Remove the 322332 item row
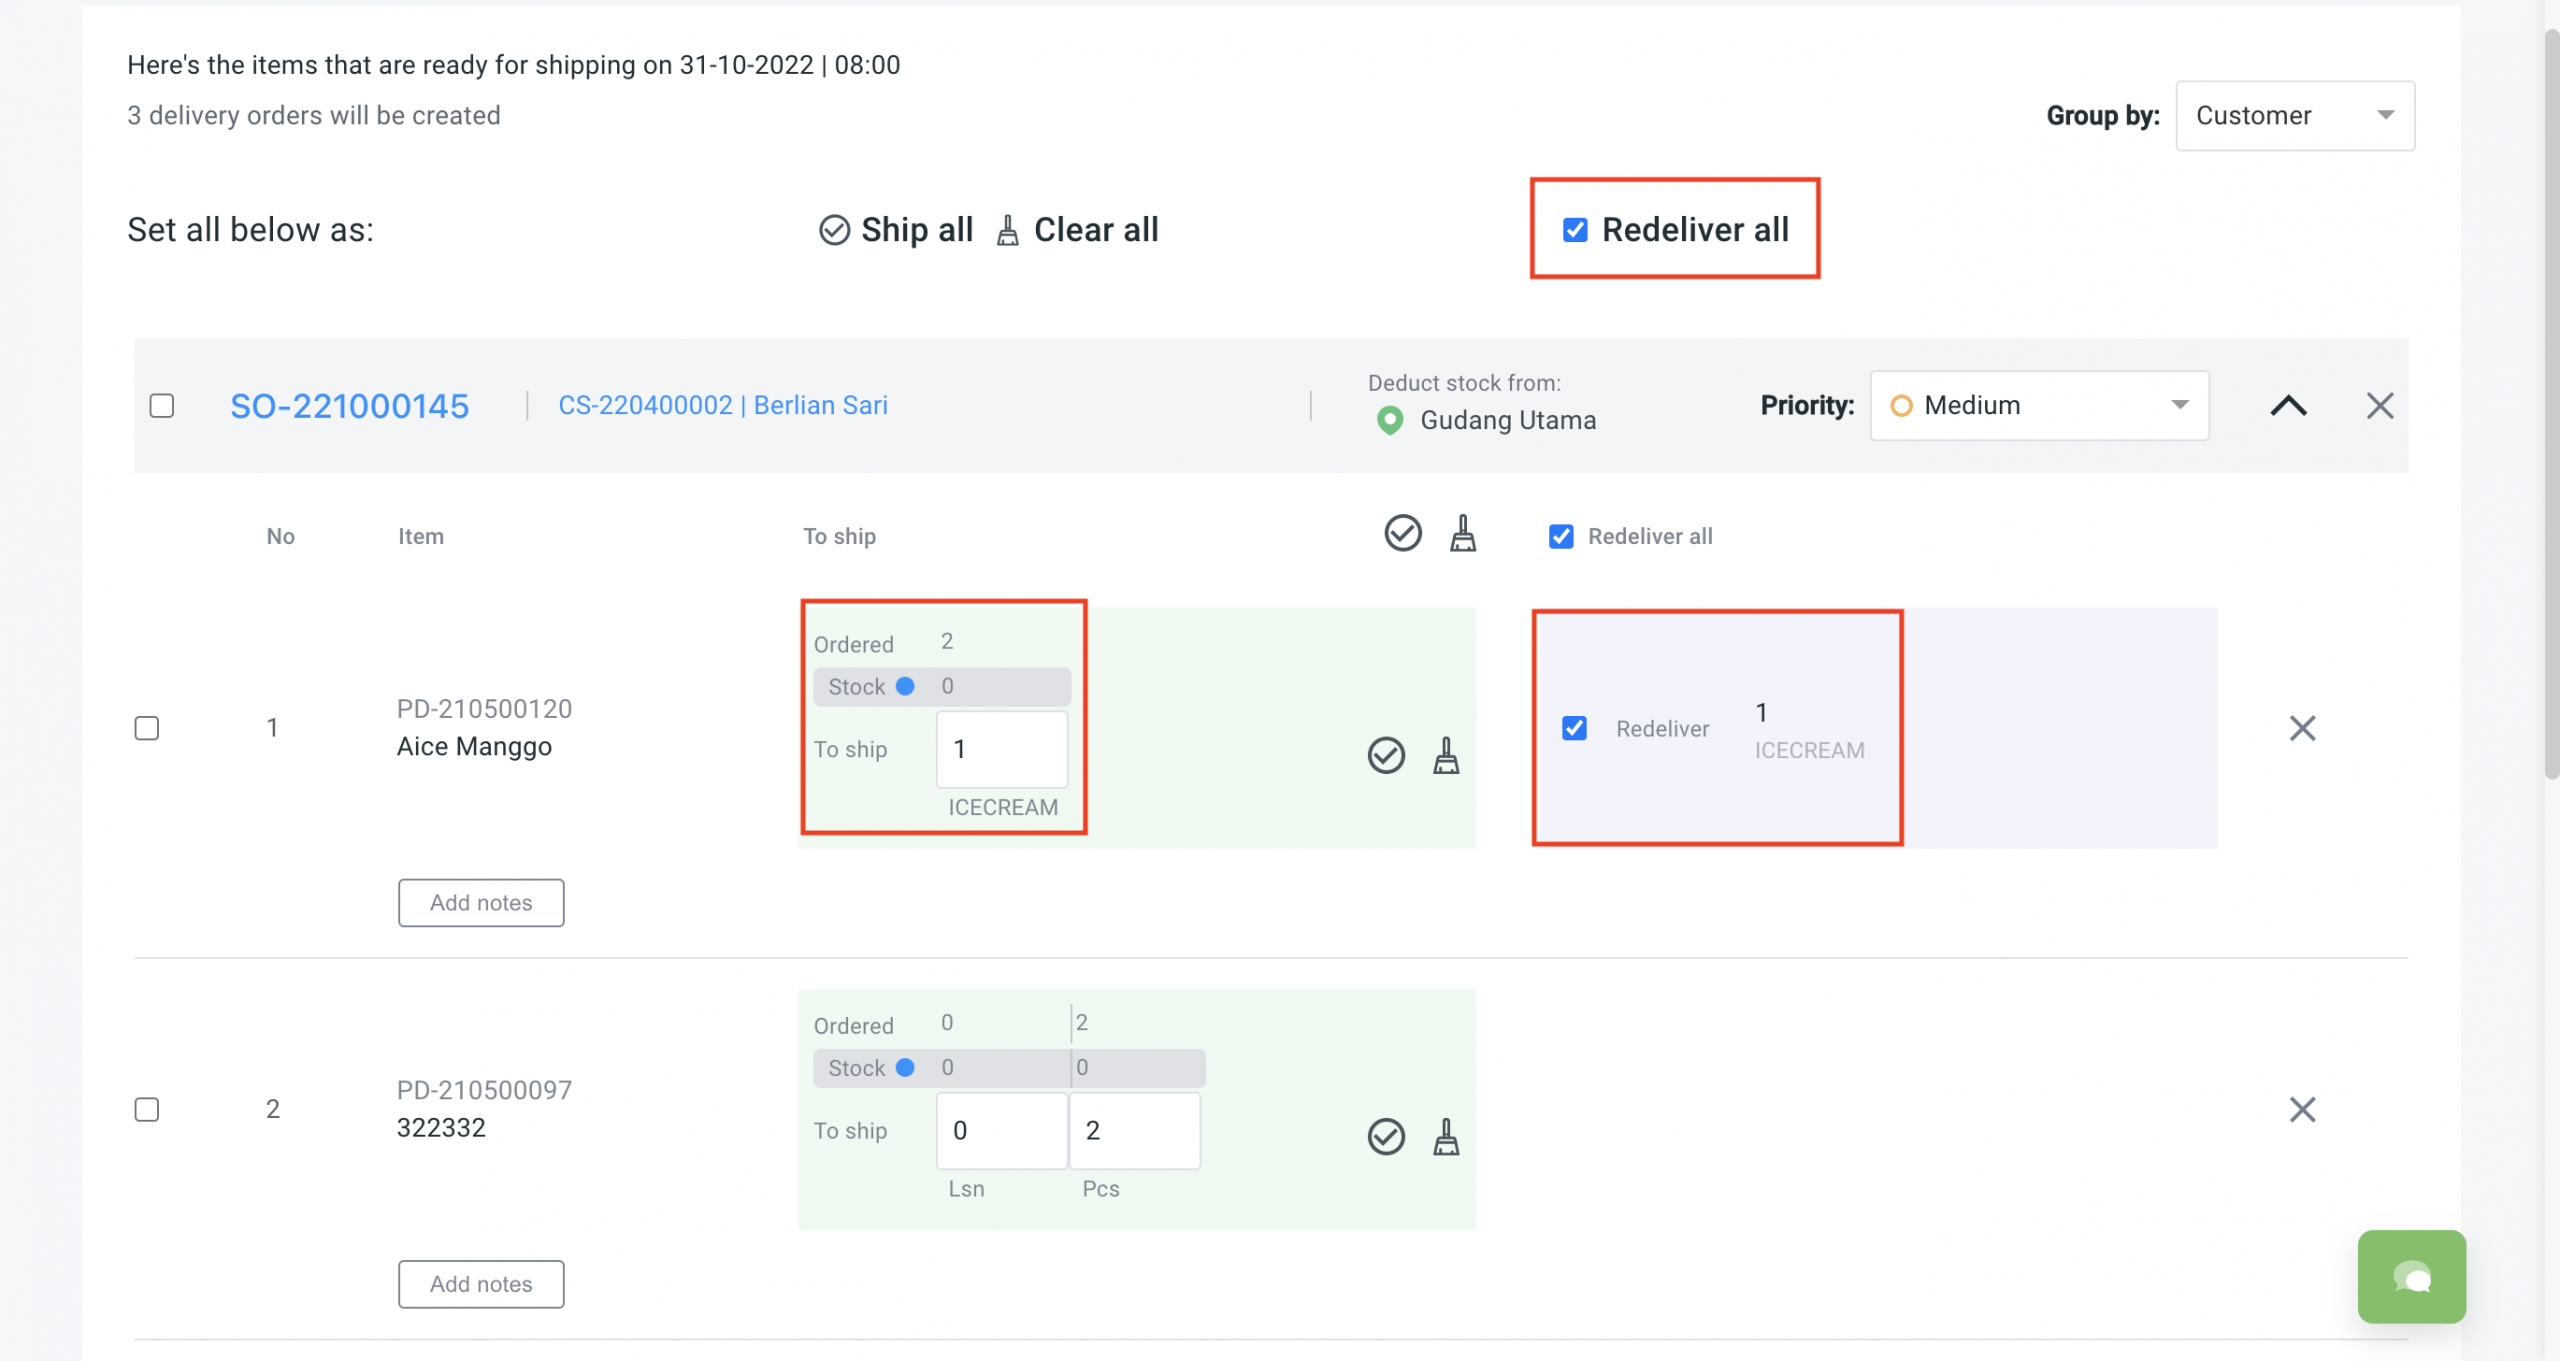Viewport: 2560px width, 1361px height. 2302,1109
